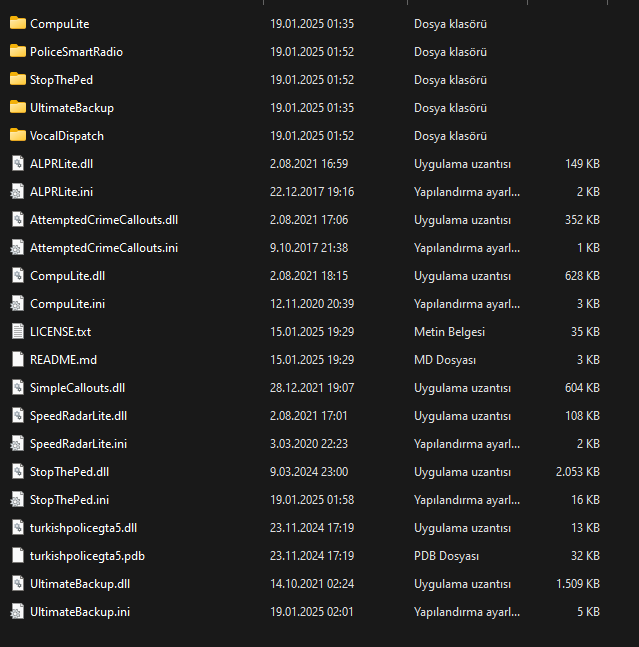Click the SpeedRadarLite.ini file icon

click(x=17, y=444)
